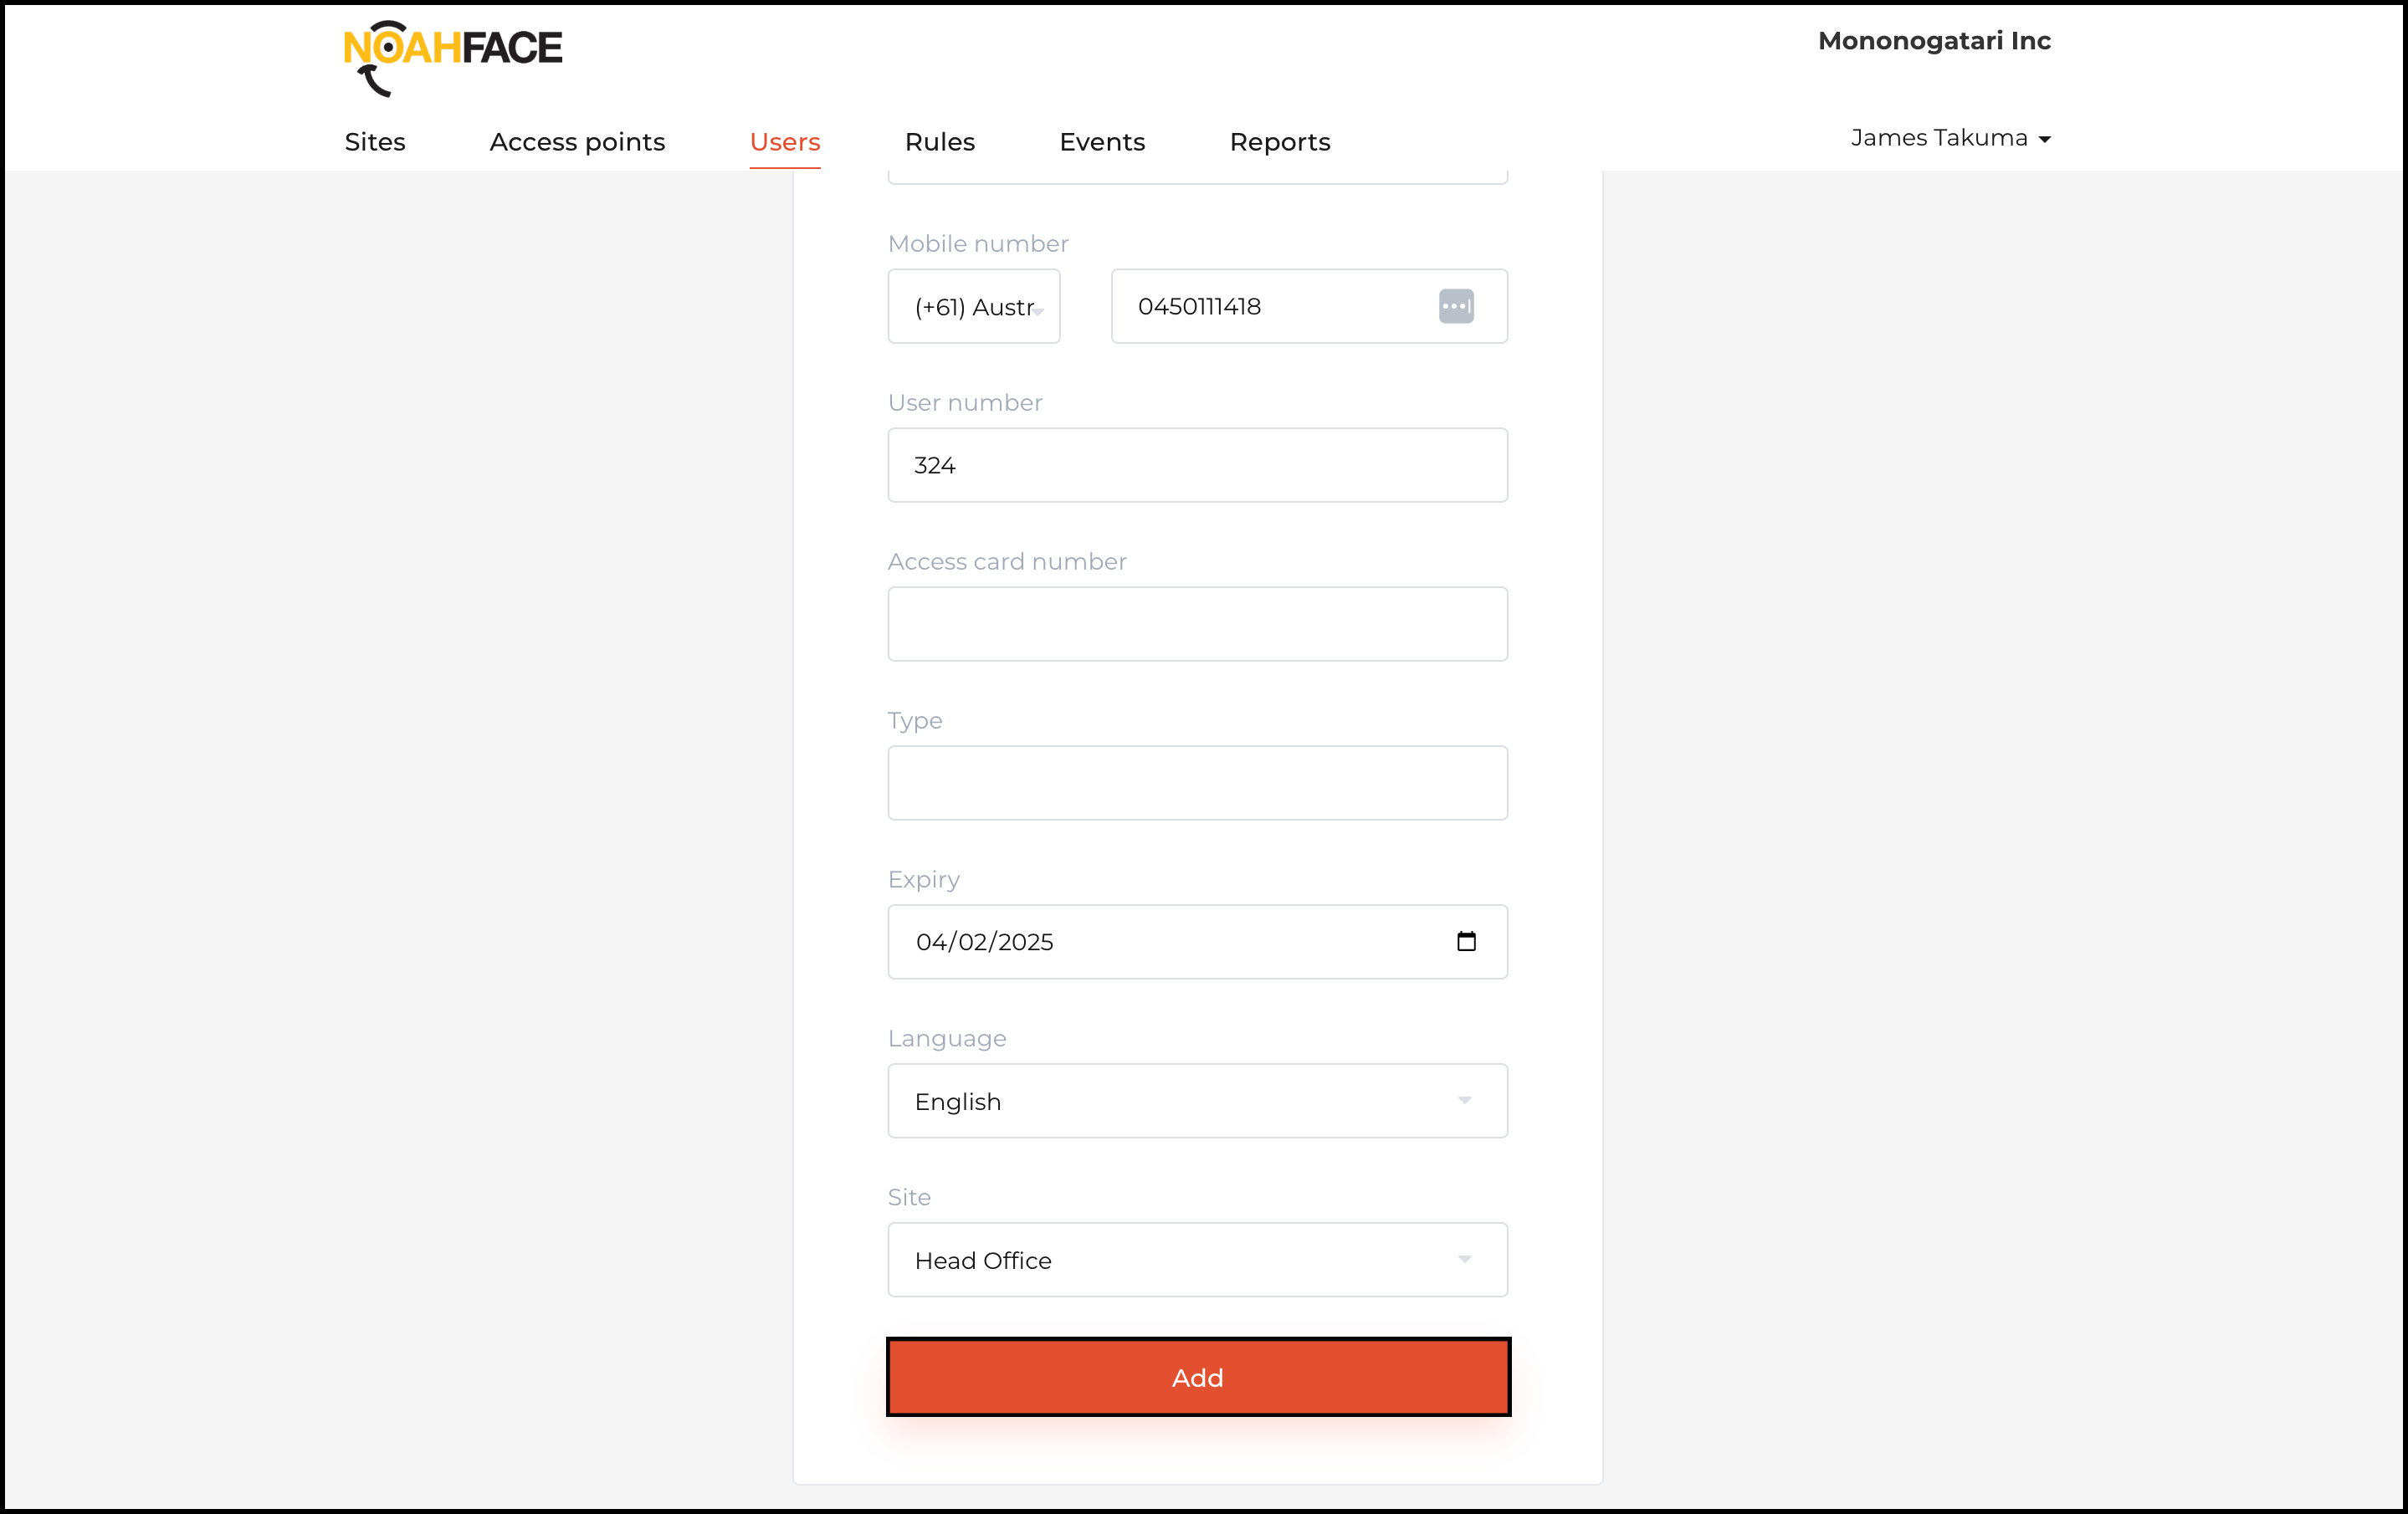Expand the country code dropdown
The height and width of the screenshot is (1514, 2408).
[974, 306]
